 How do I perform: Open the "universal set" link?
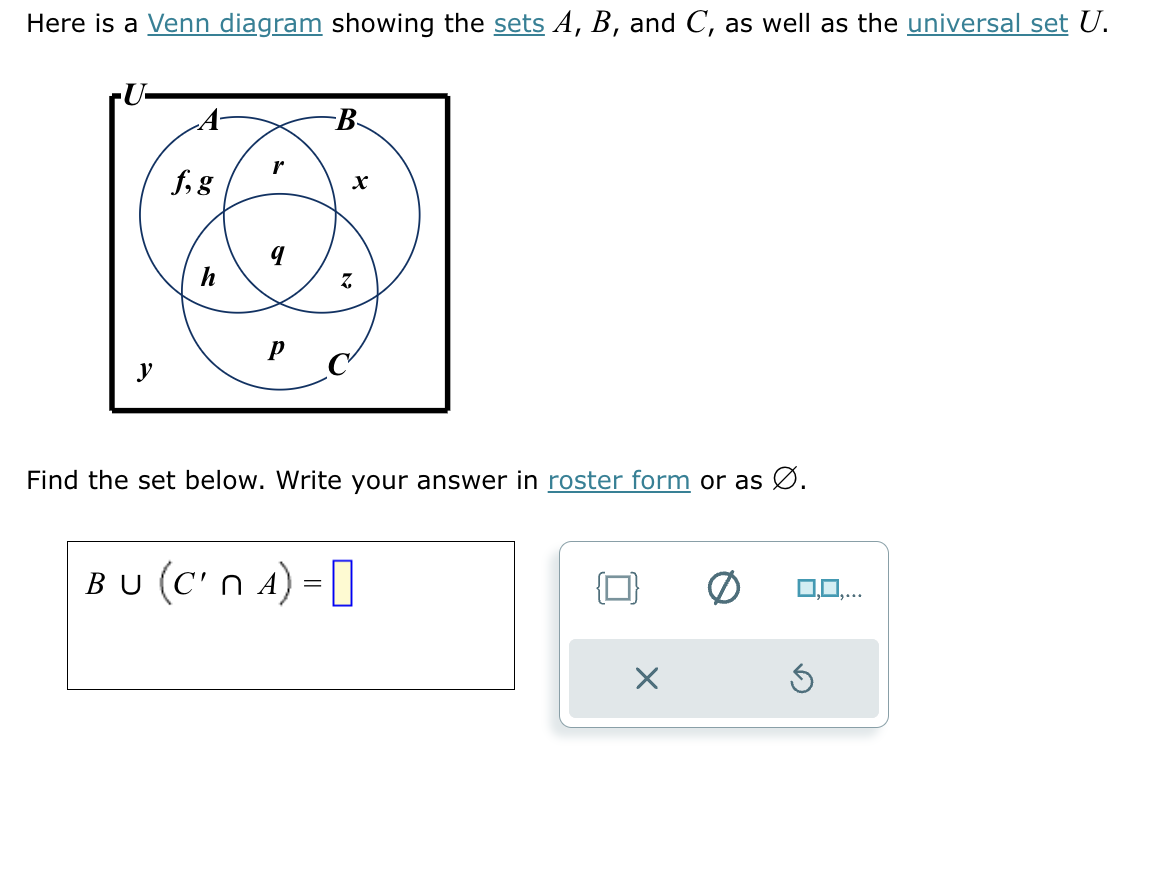coord(987,23)
